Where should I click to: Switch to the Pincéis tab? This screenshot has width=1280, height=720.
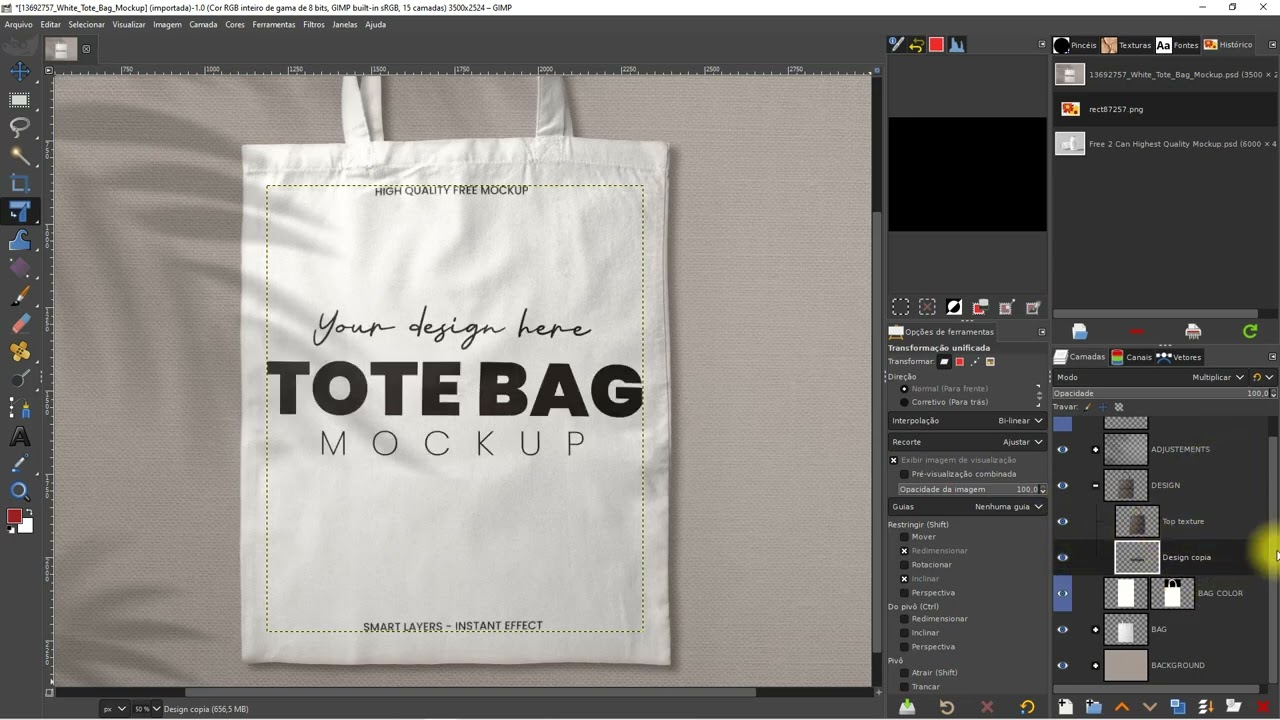[x=1076, y=45]
